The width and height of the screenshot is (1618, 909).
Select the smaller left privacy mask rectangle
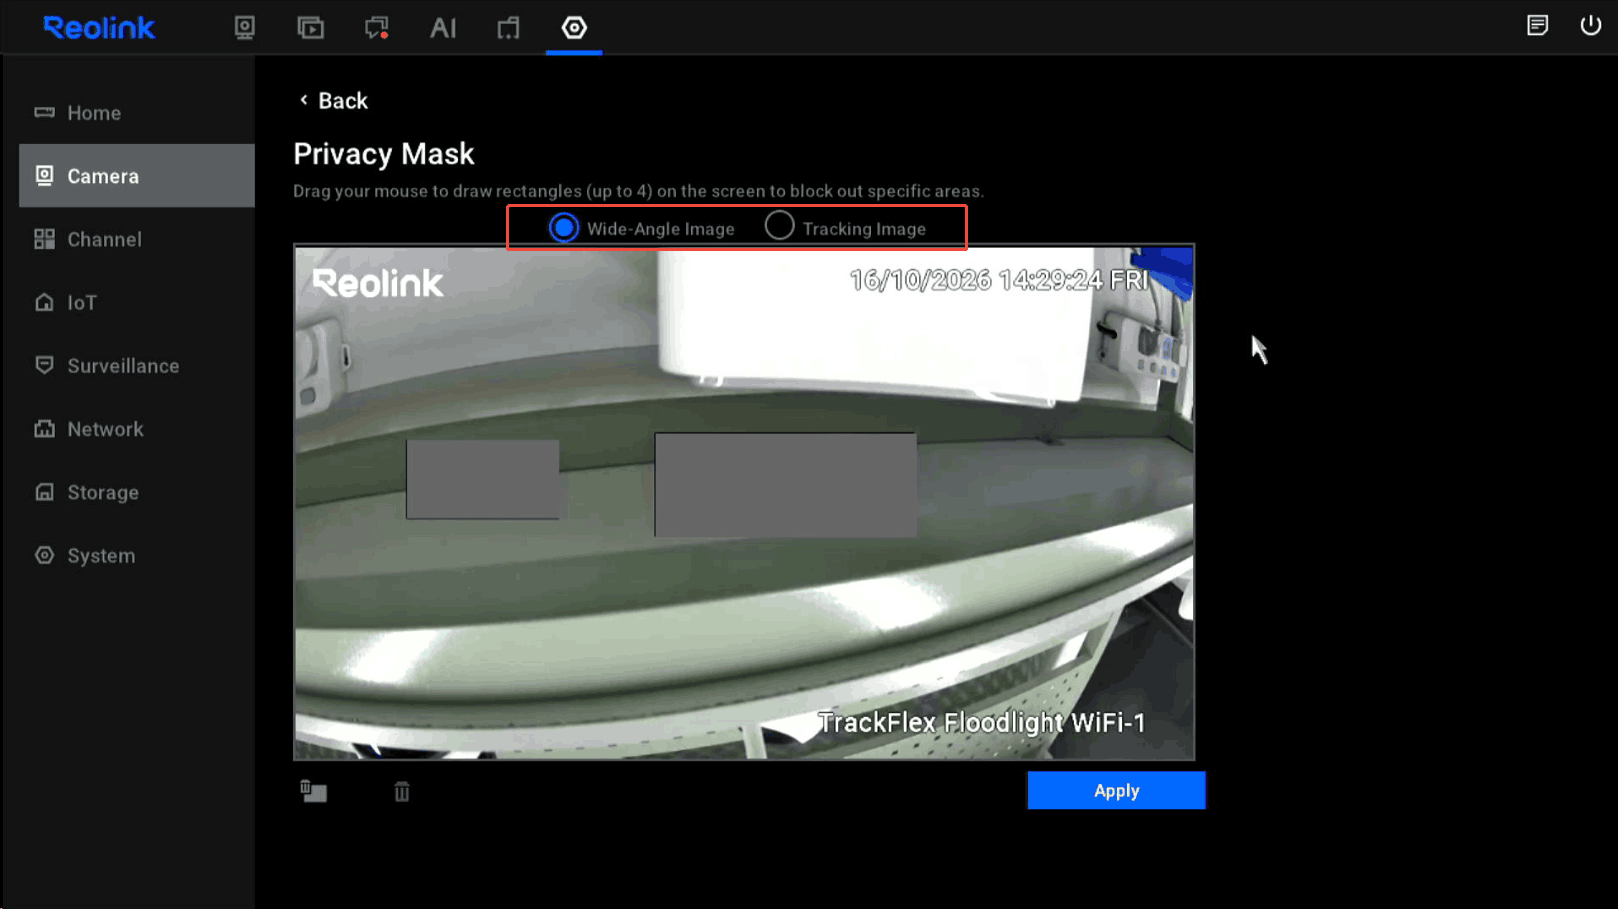483,479
